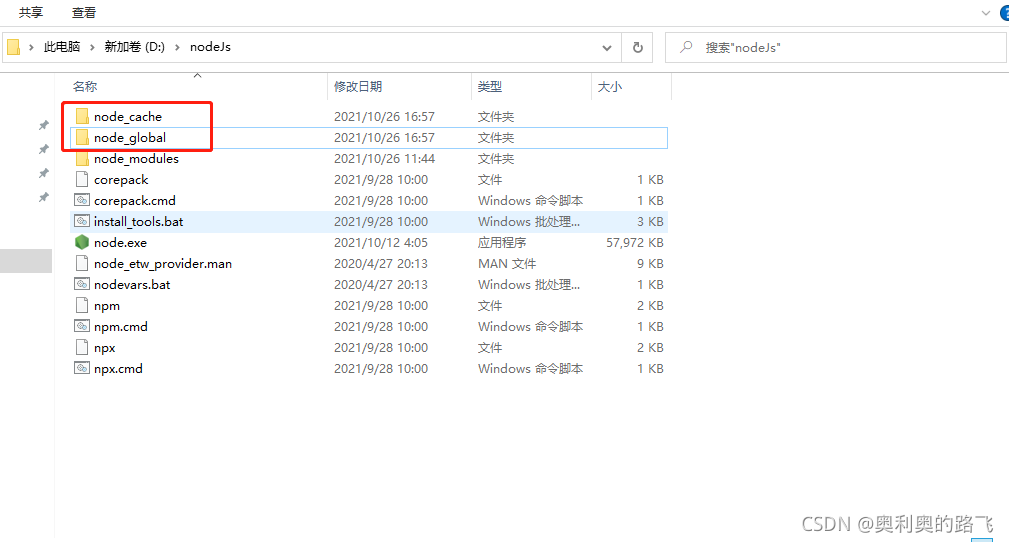Click the nodevars.bat file icon

pos(82,285)
